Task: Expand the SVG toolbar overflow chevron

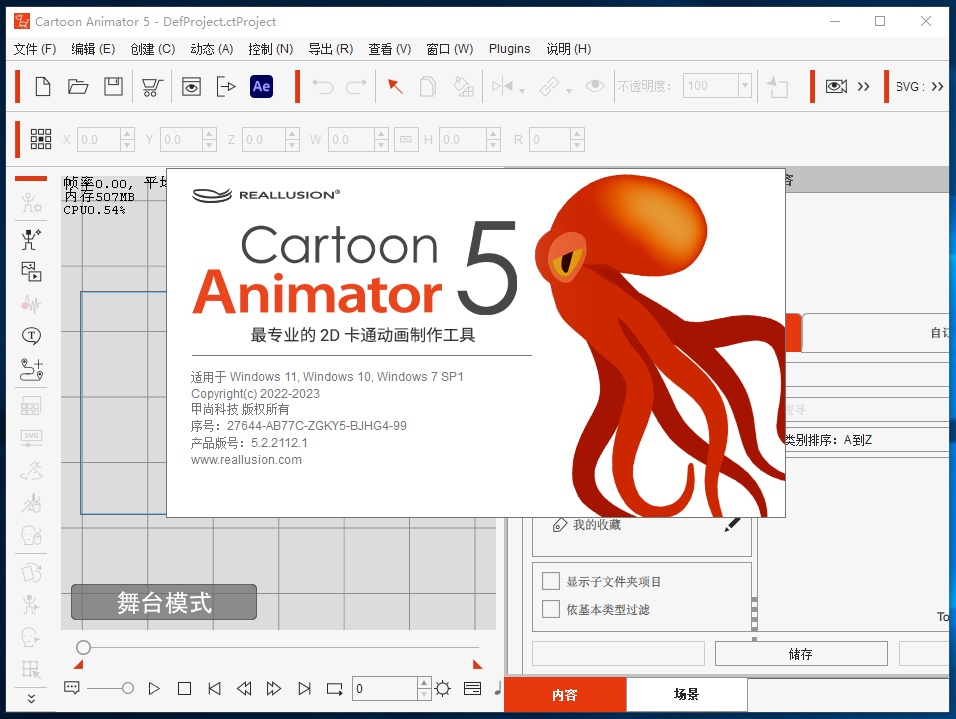Action: [937, 87]
